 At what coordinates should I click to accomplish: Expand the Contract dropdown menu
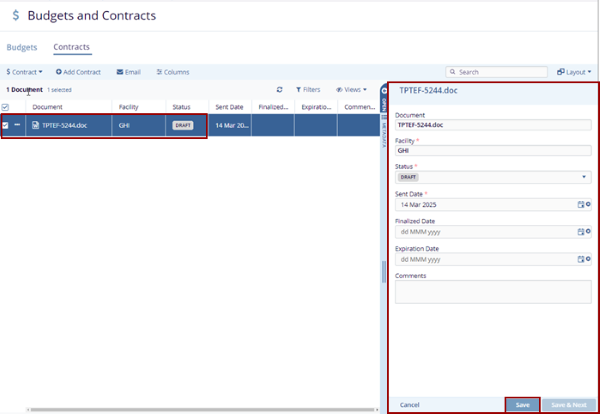pos(25,72)
